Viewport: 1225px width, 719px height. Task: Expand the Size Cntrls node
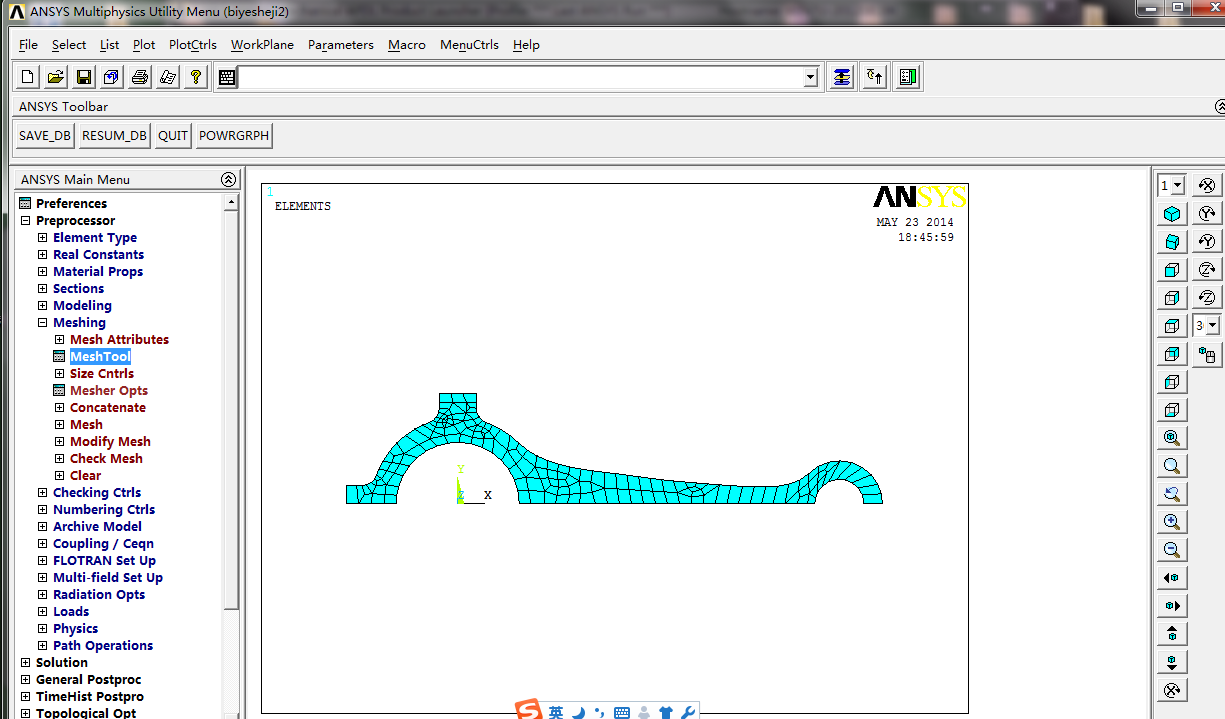click(x=60, y=374)
